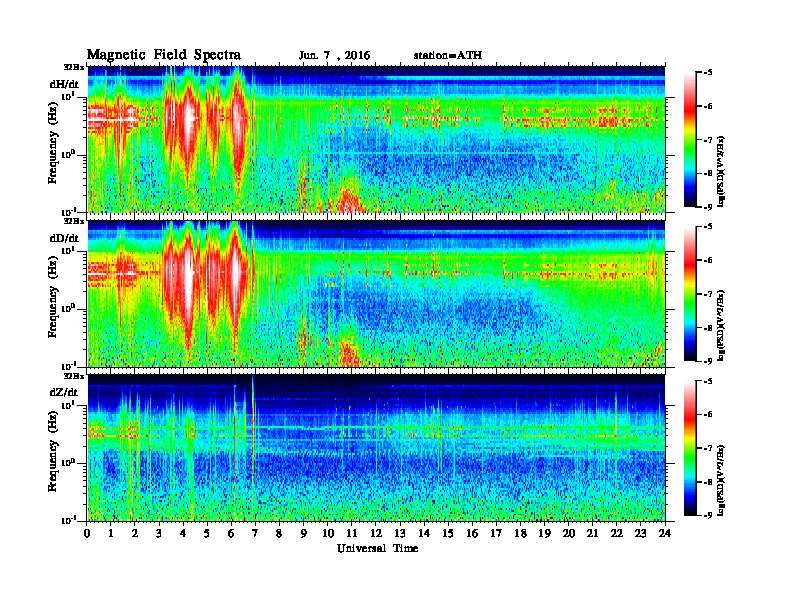Click the "32Hz" label of dZ/dt panel
Viewport: 792px width, 612px height.
coord(74,375)
